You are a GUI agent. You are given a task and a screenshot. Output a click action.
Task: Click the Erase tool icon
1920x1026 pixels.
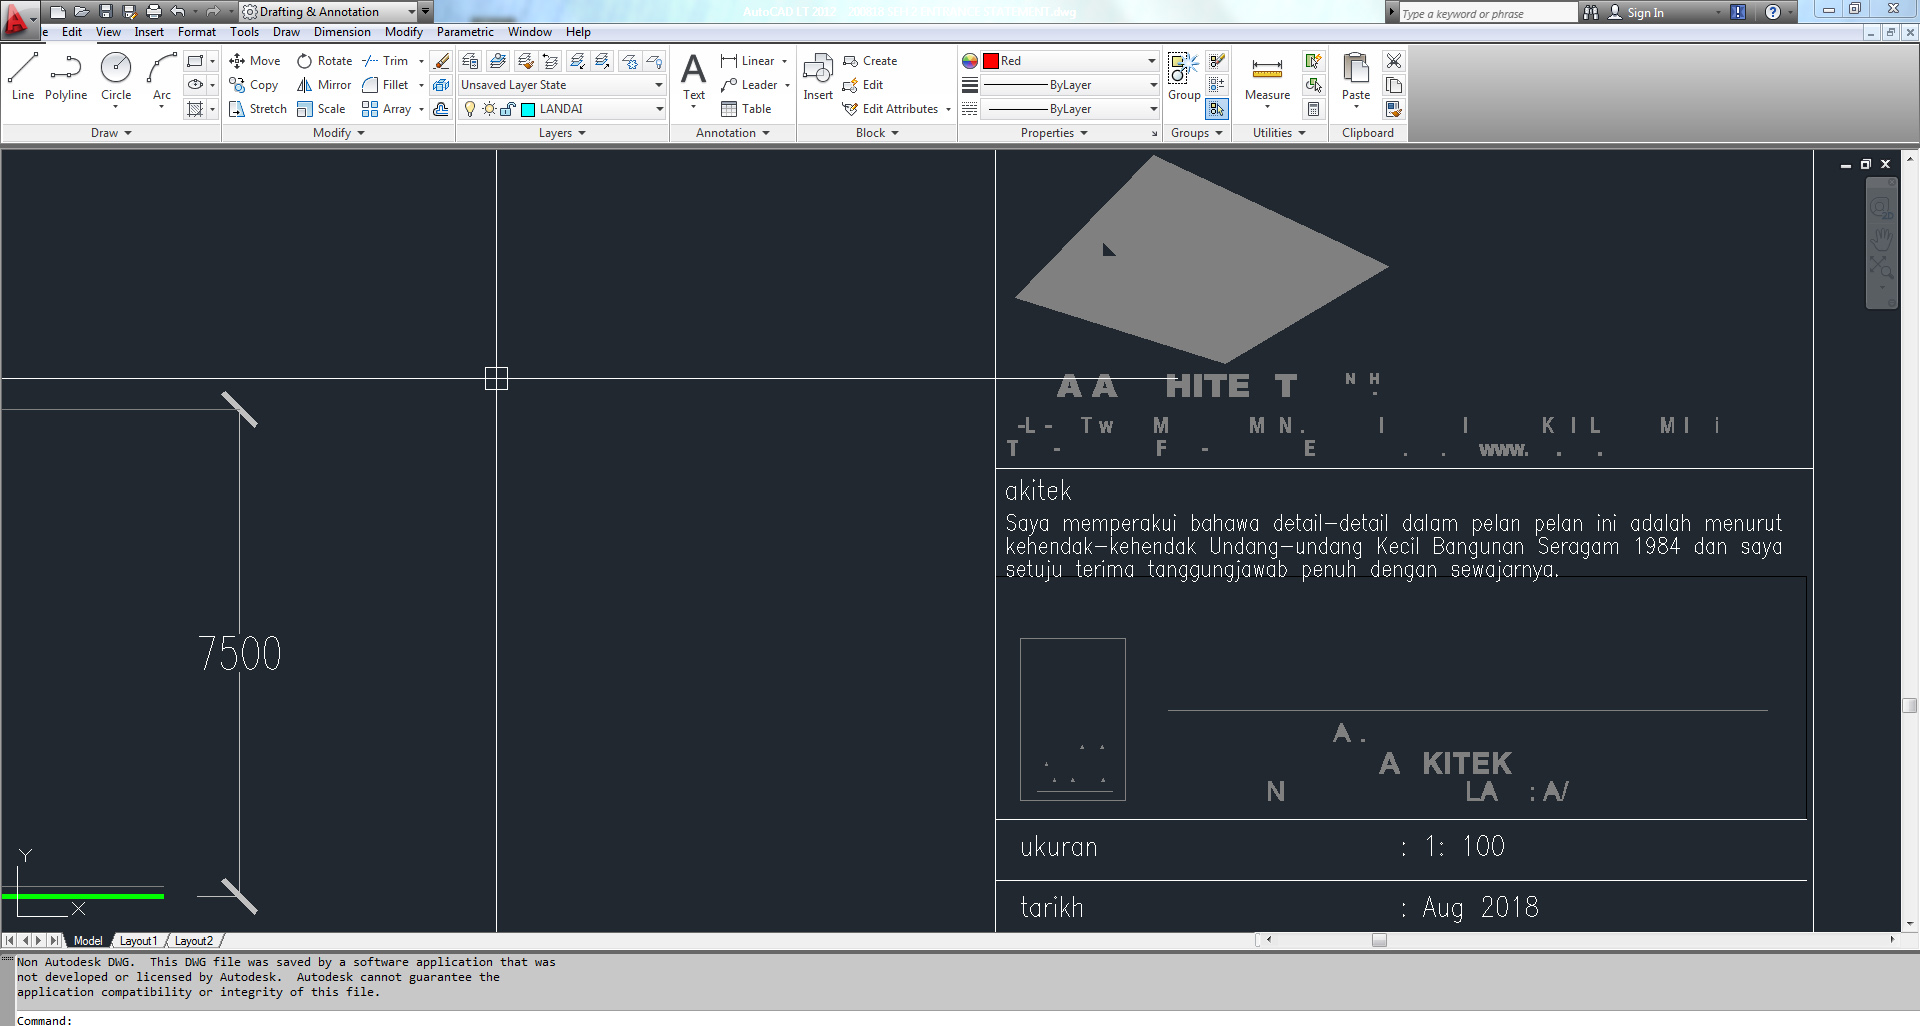tap(441, 61)
